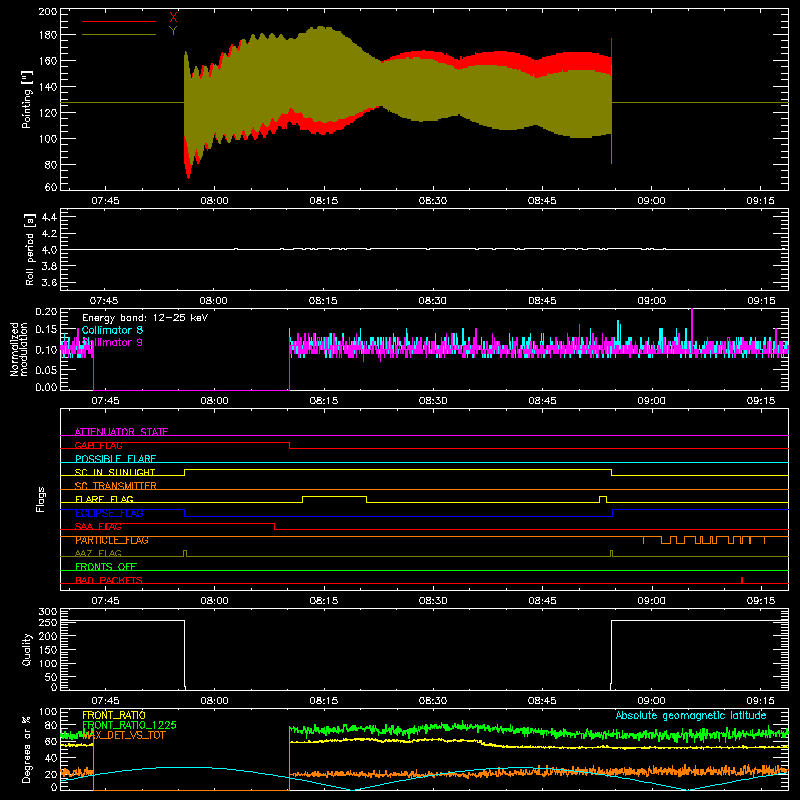The width and height of the screenshot is (800, 800).
Task: Click the 300 tick on the Quality axis
Action: click(x=48, y=612)
